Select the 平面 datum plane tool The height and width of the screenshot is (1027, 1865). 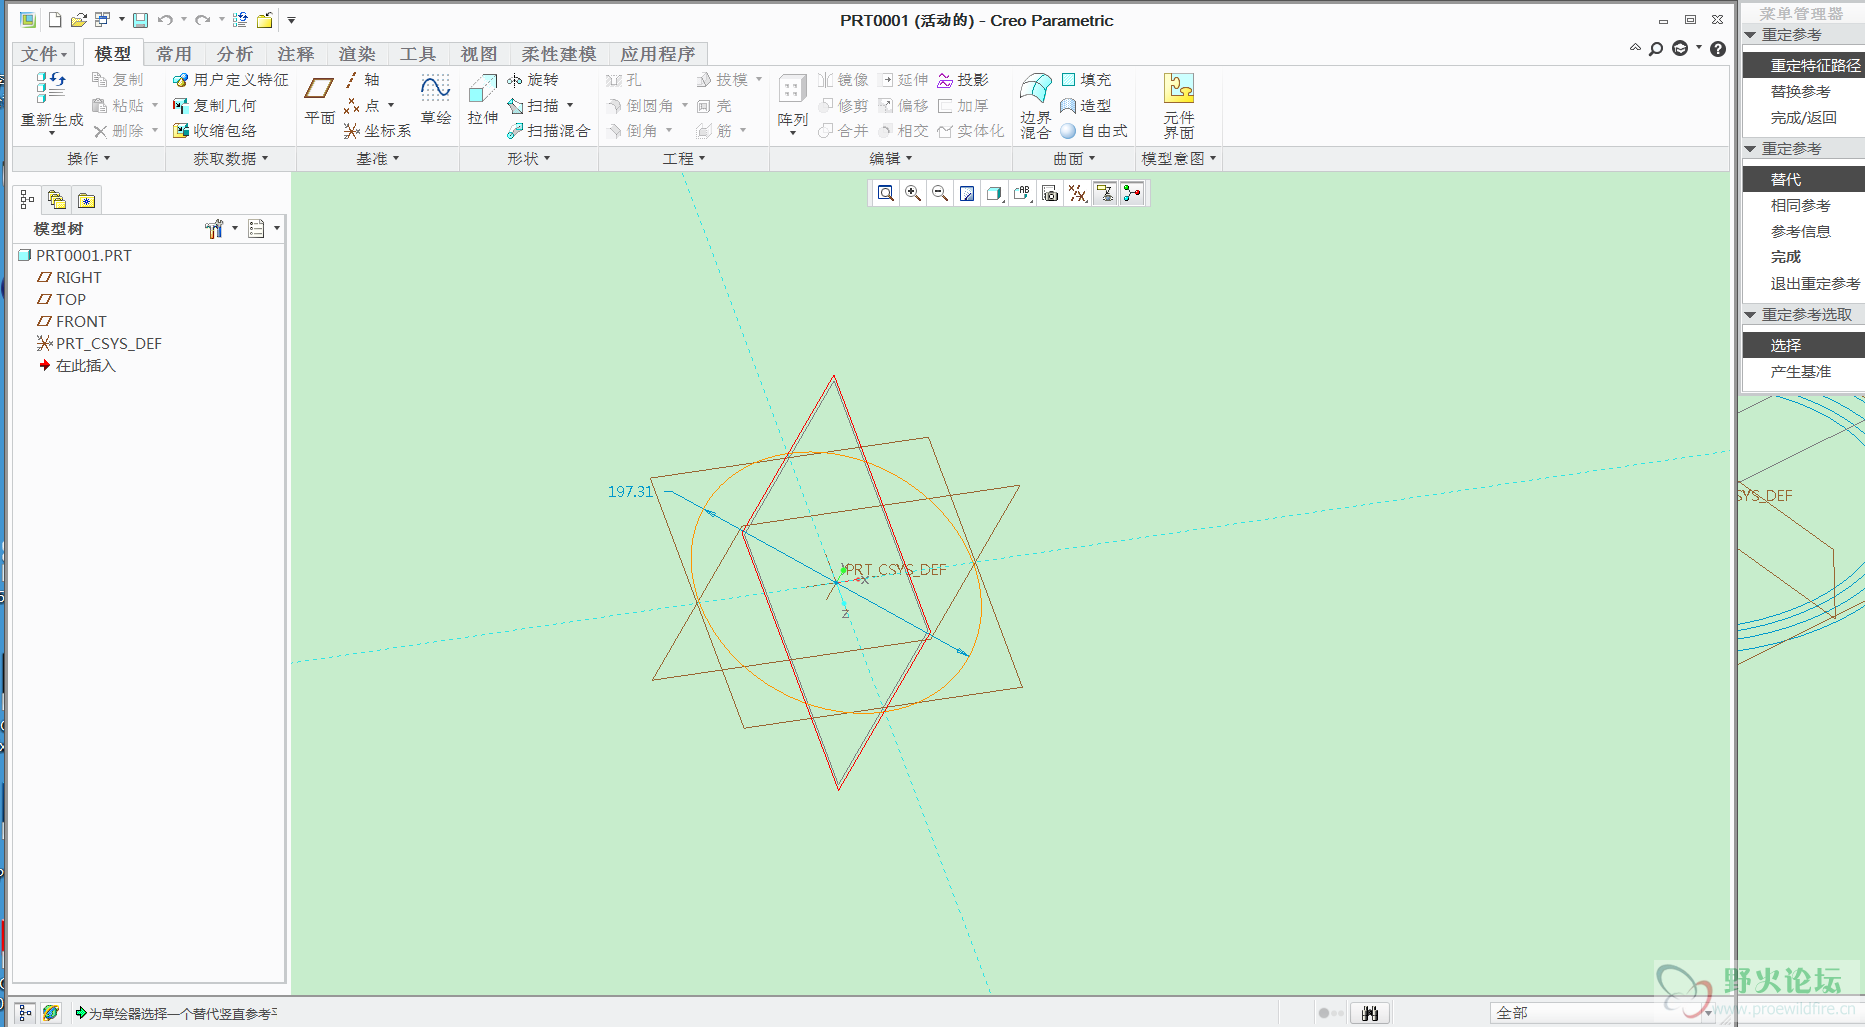click(320, 100)
